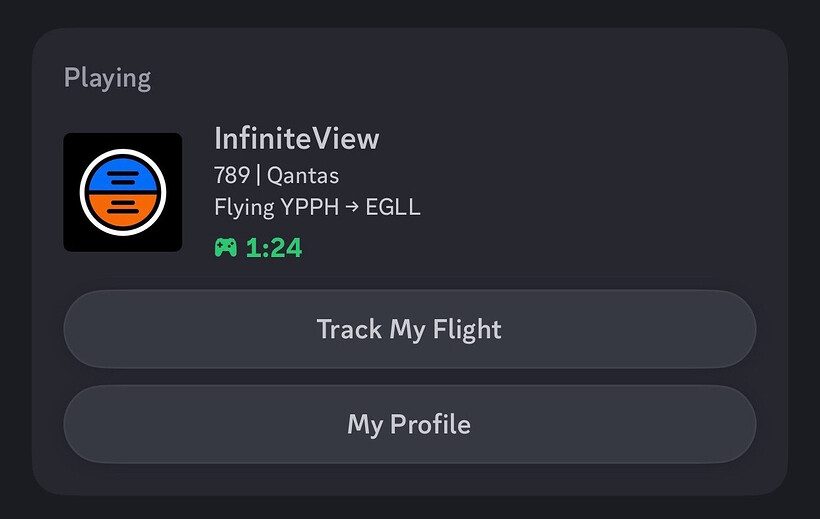Select the InfiniteView activity title
This screenshot has width=820, height=519.
296,138
